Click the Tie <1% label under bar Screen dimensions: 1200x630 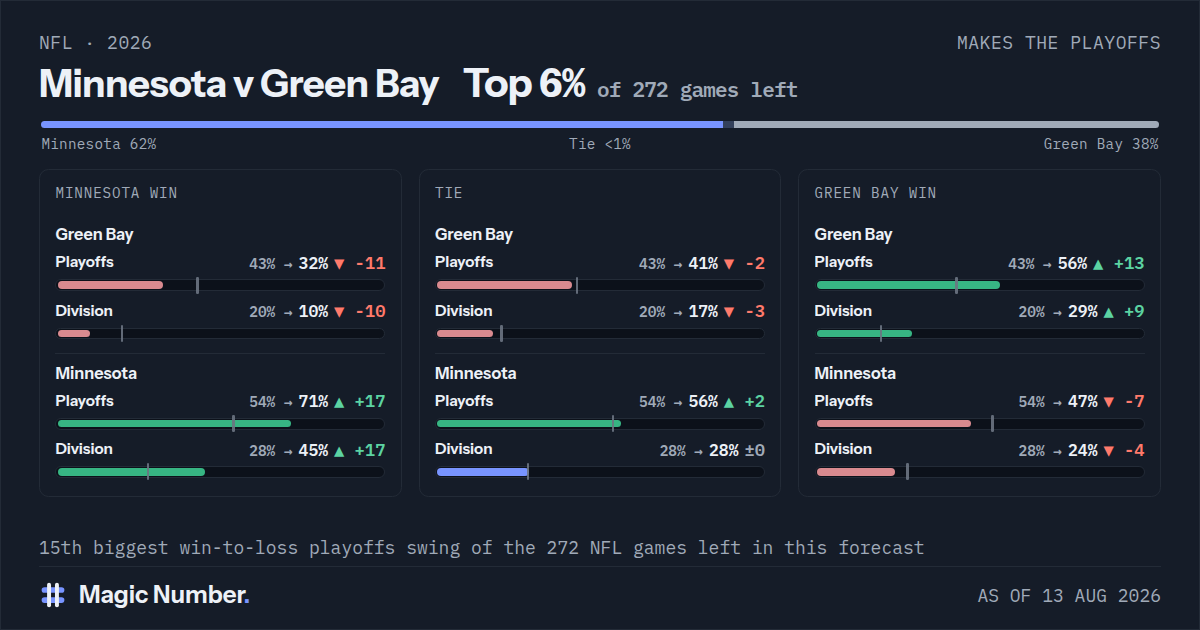[x=600, y=144]
